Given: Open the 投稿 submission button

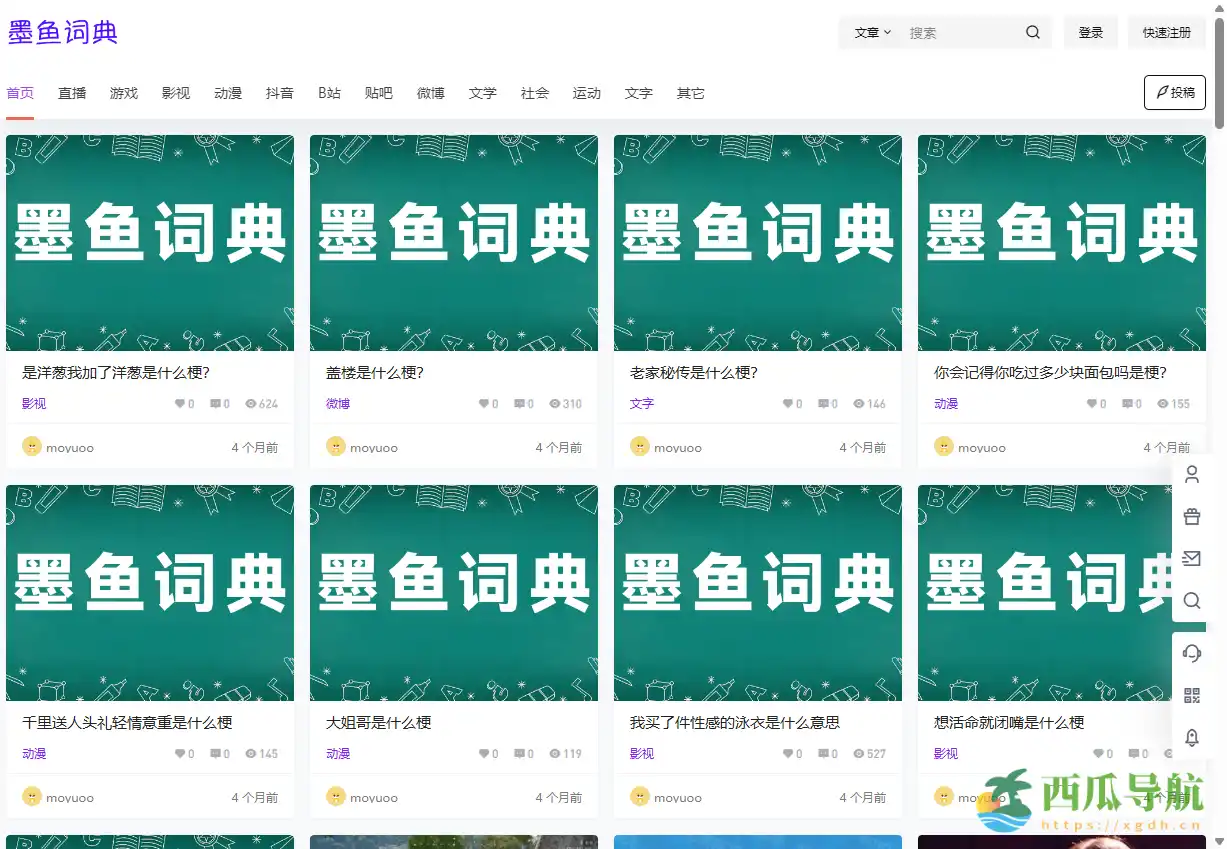Looking at the screenshot, I should click(1174, 92).
